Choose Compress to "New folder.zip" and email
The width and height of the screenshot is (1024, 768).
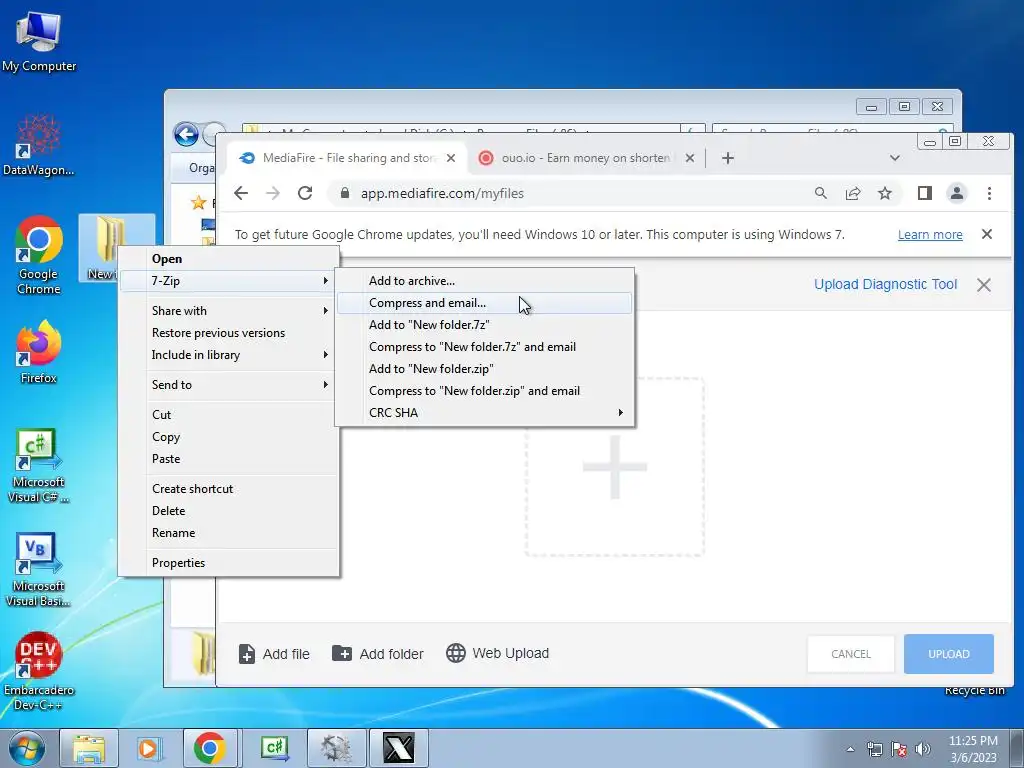[485, 391]
